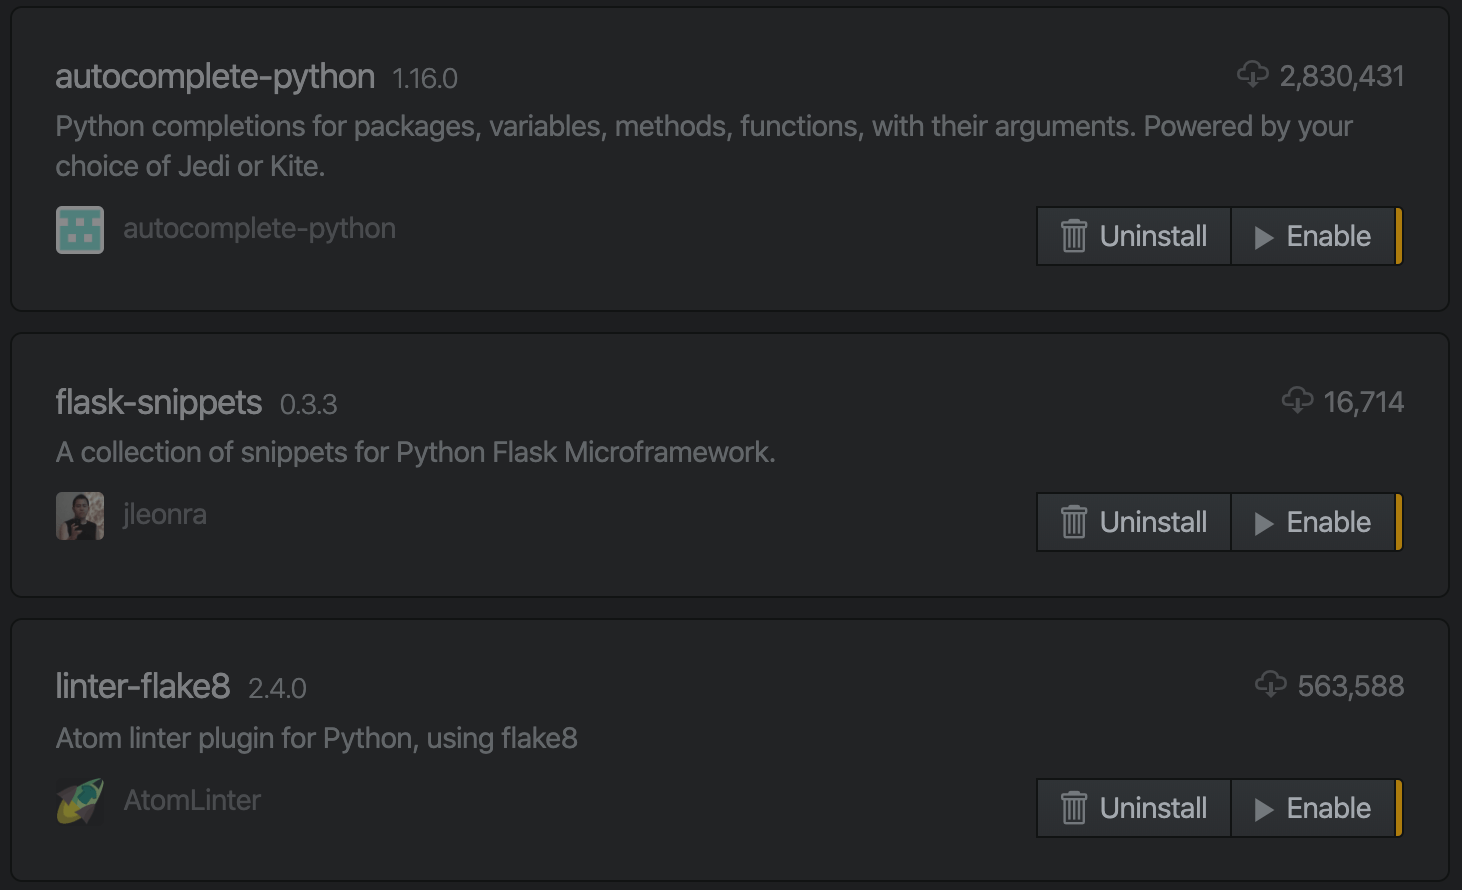
Task: Open the autocomplete-python author name link
Action: [x=259, y=229]
